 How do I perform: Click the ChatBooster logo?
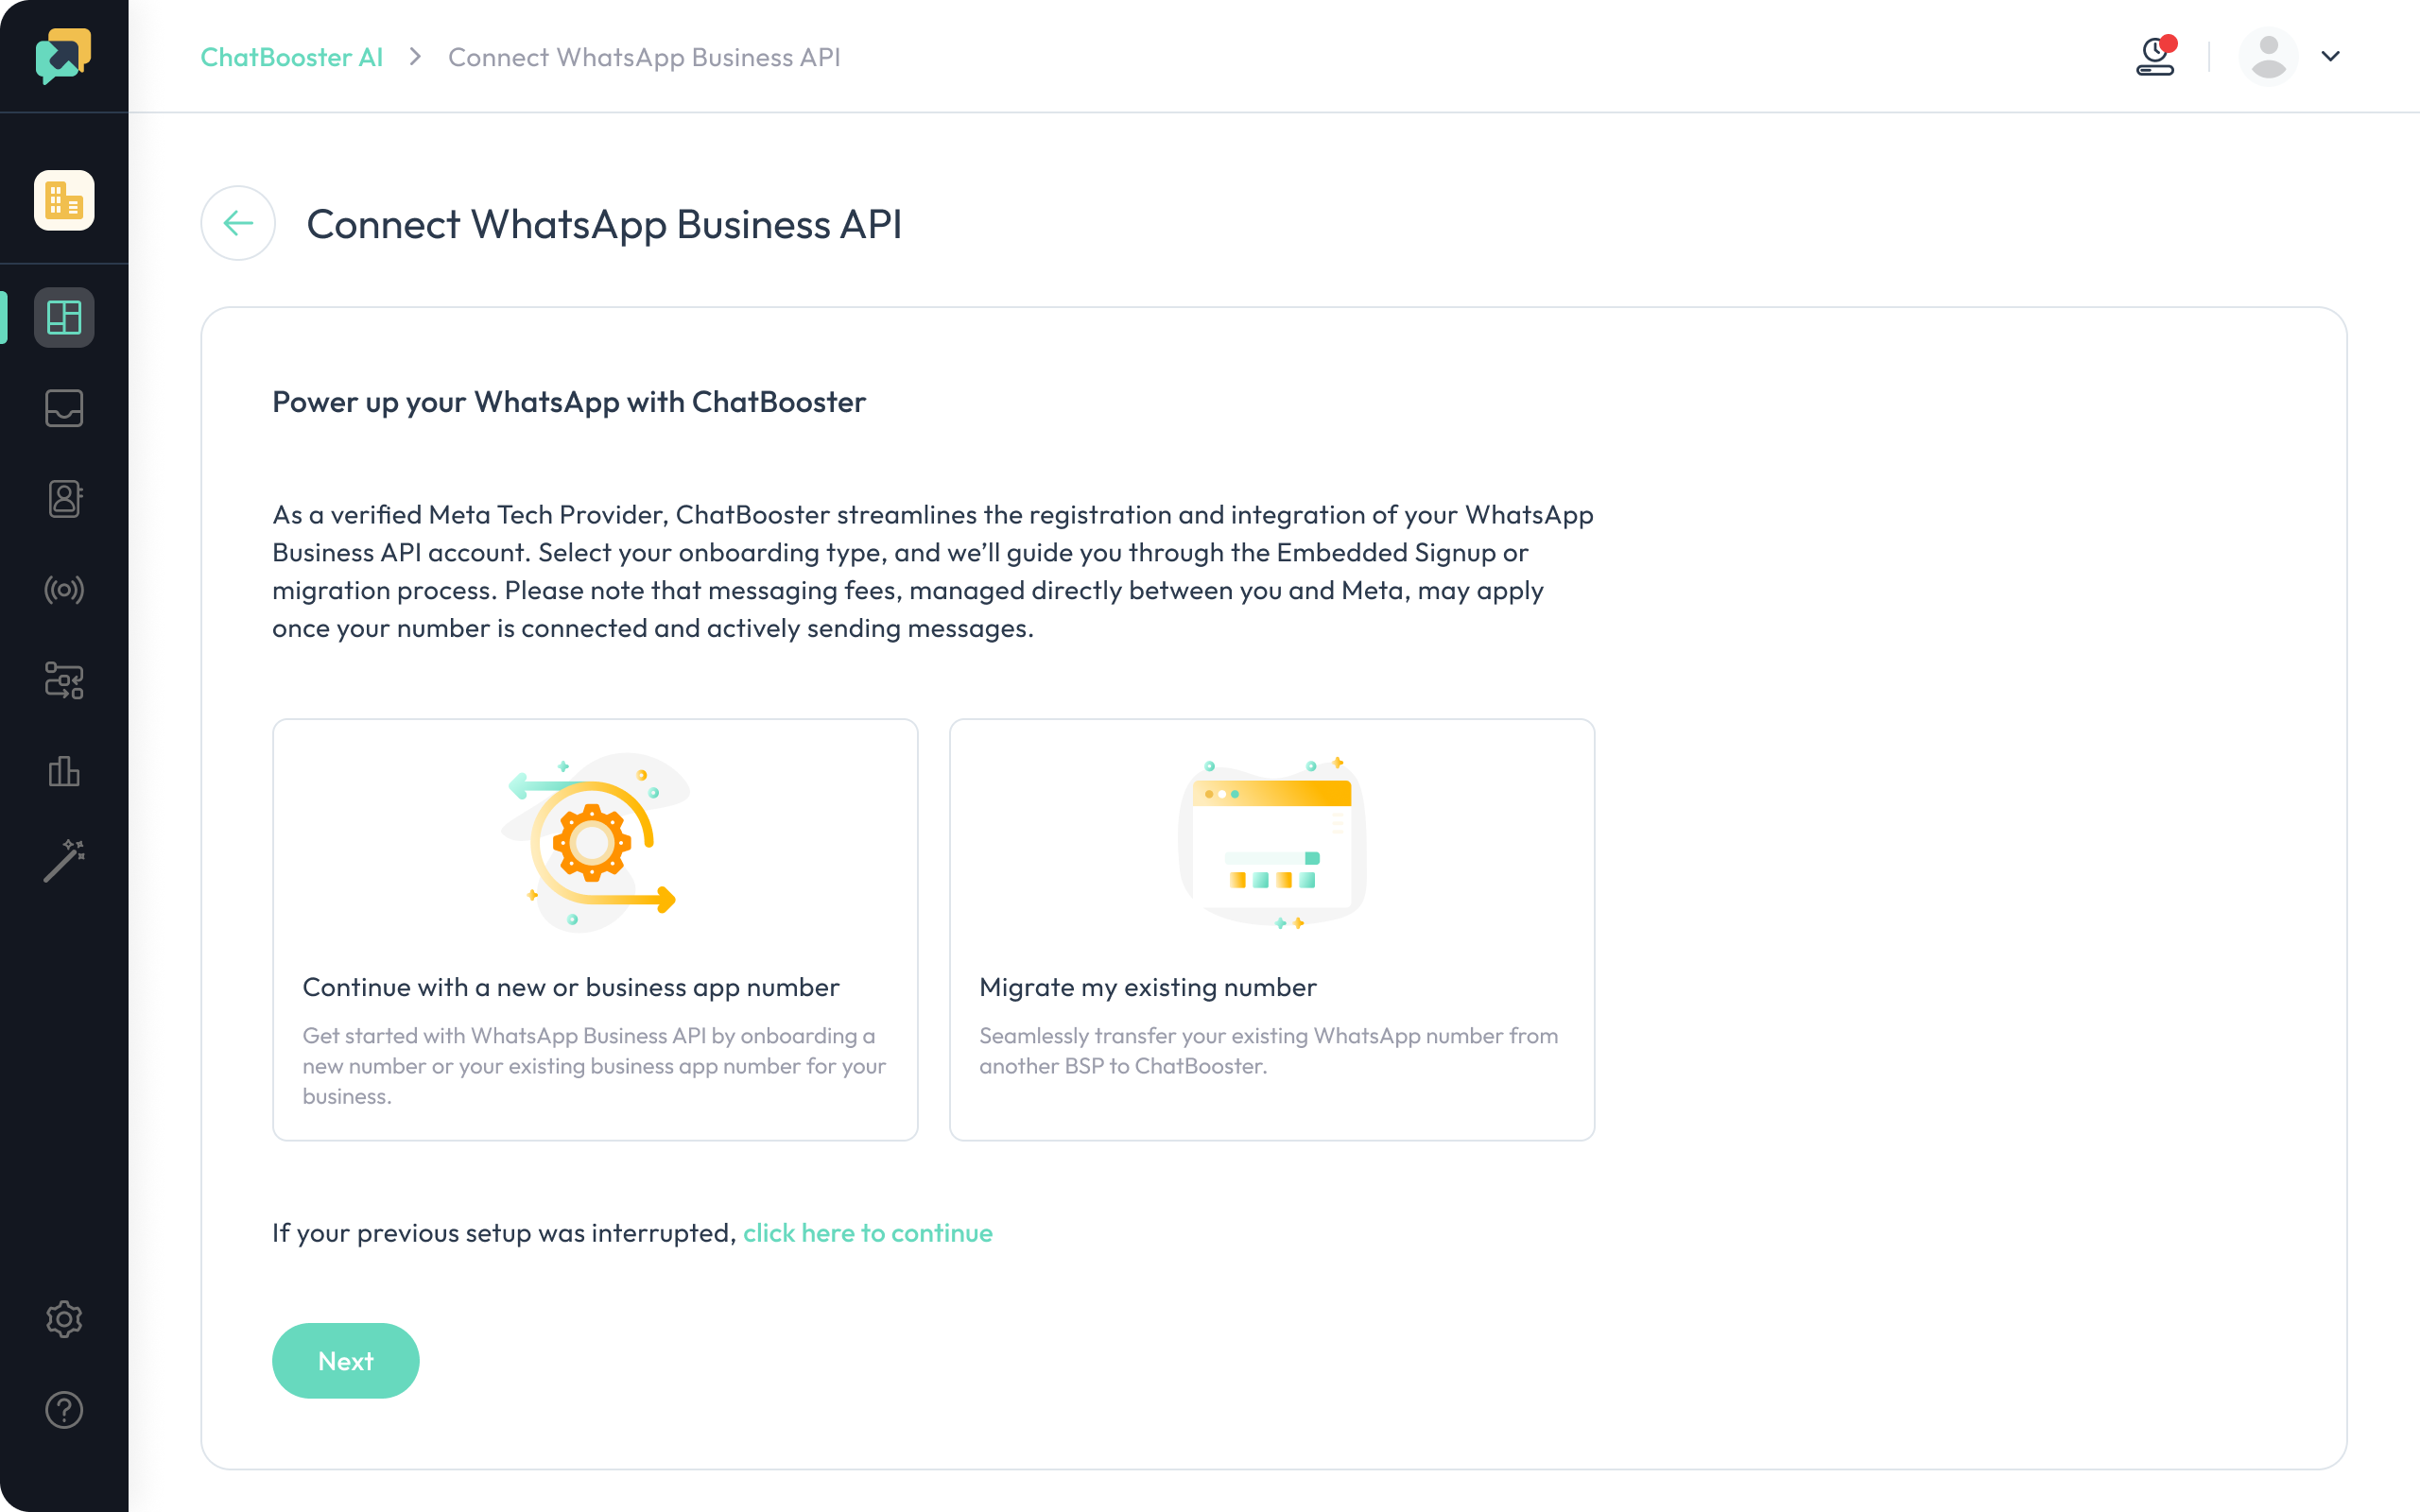(x=64, y=56)
